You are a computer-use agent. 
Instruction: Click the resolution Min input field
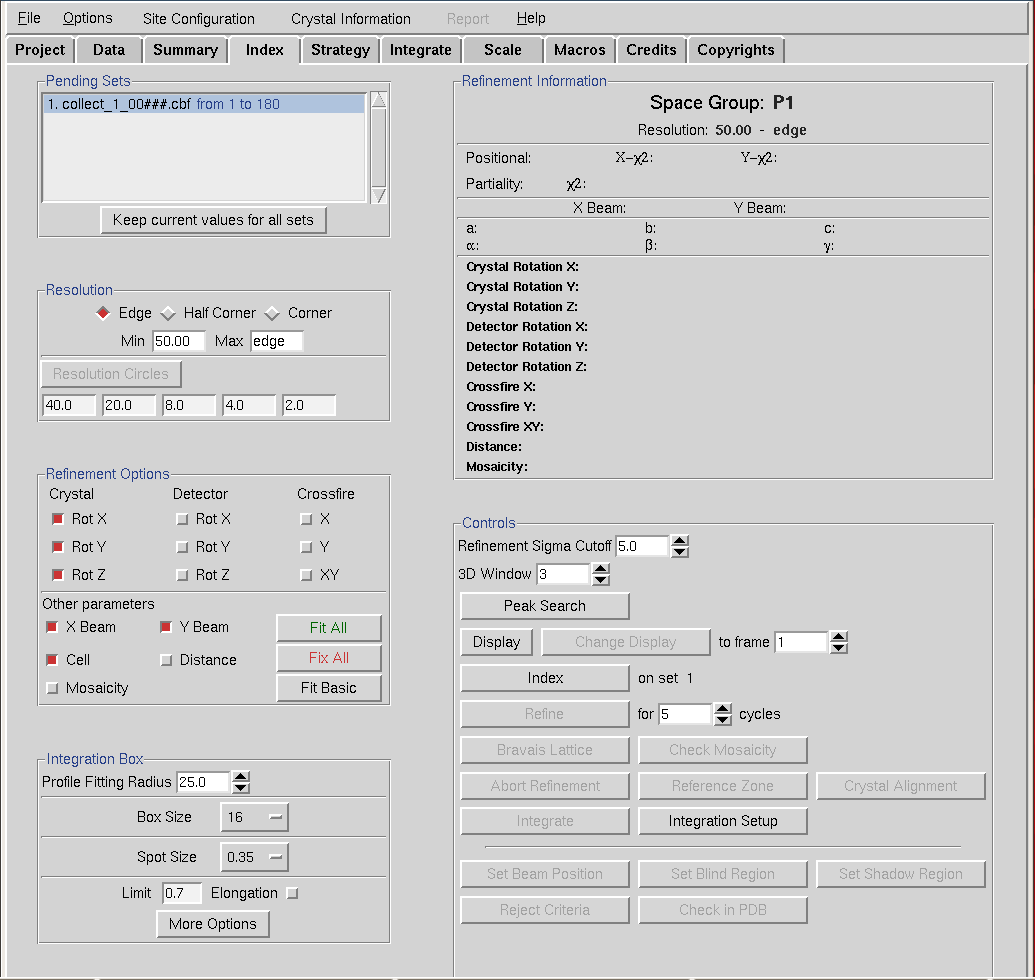pyautogui.click(x=178, y=341)
